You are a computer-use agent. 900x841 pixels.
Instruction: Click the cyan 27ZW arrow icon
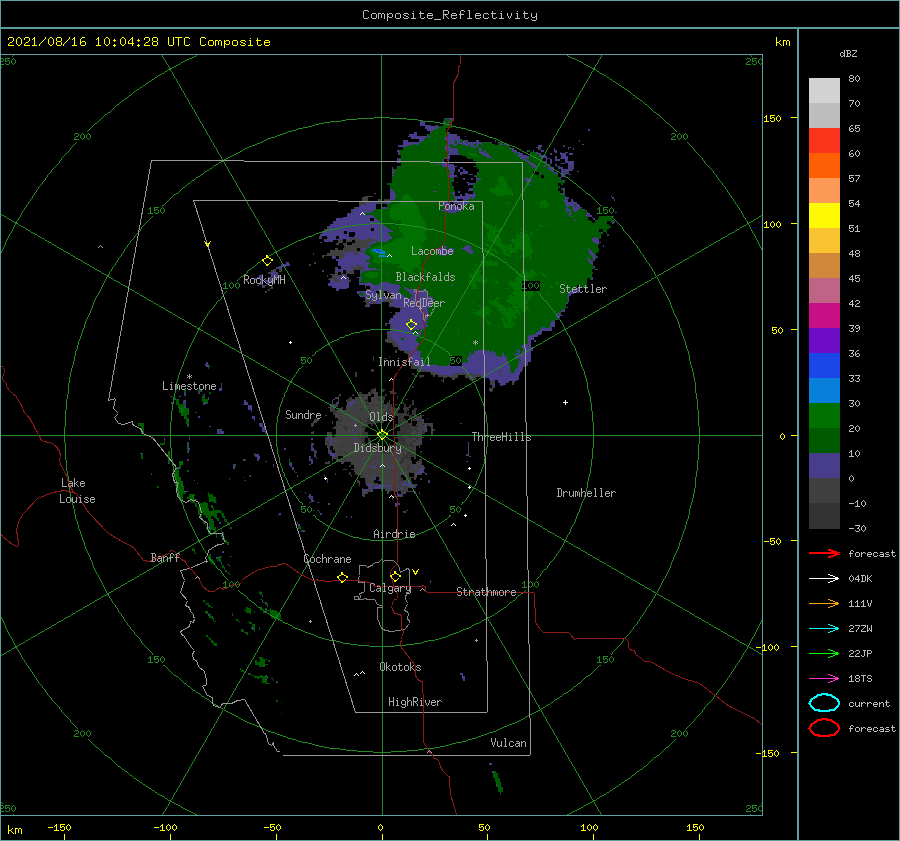824,629
